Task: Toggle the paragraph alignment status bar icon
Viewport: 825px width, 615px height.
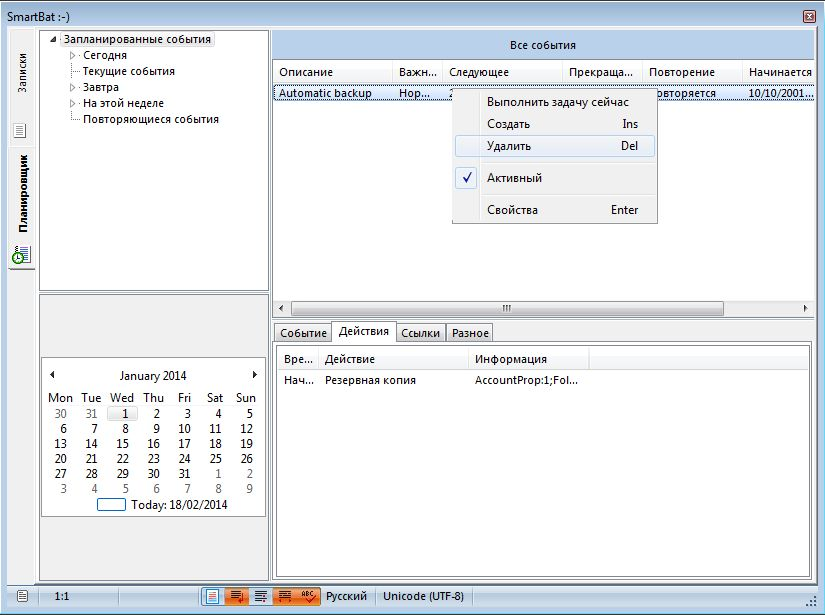Action: pos(260,596)
